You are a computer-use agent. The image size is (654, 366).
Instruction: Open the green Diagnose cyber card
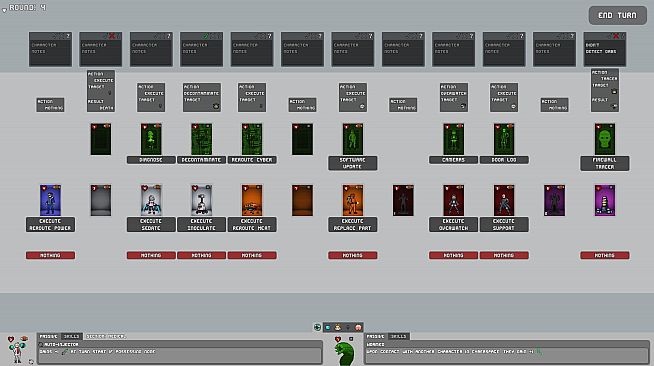[x=151, y=139]
